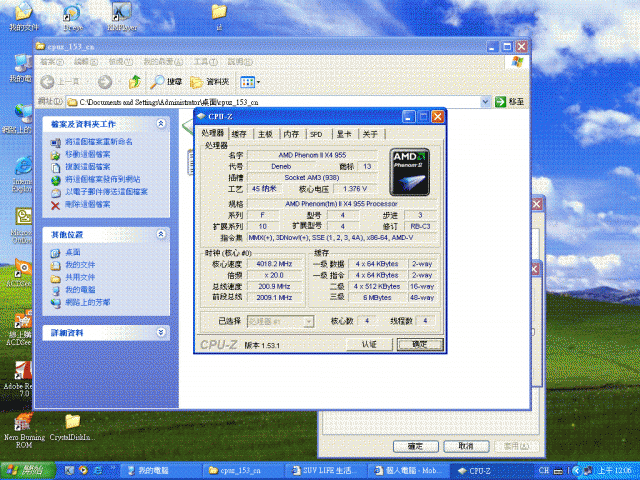Expand the 詳細資料 panel
This screenshot has height=480, width=640.
pos(161,333)
